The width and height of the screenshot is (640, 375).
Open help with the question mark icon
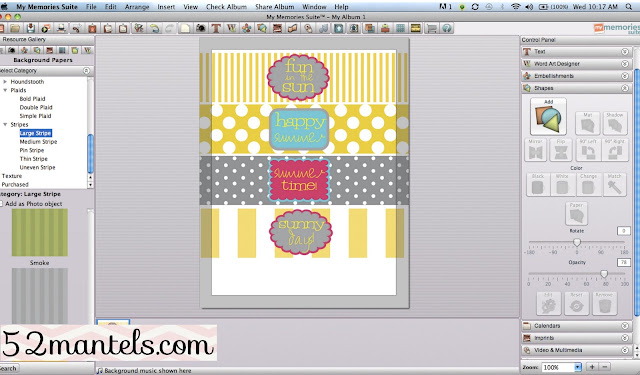pos(447,28)
